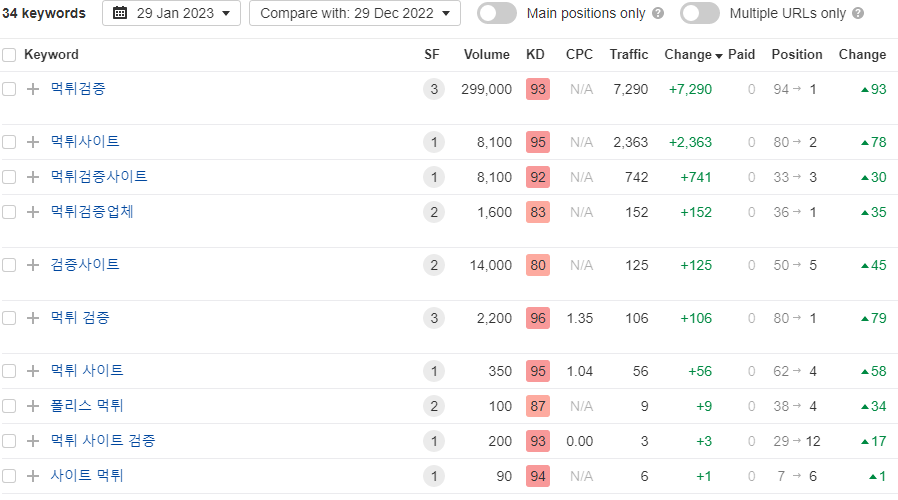Sort table by Volume column header
898x500 pixels.
click(x=486, y=55)
